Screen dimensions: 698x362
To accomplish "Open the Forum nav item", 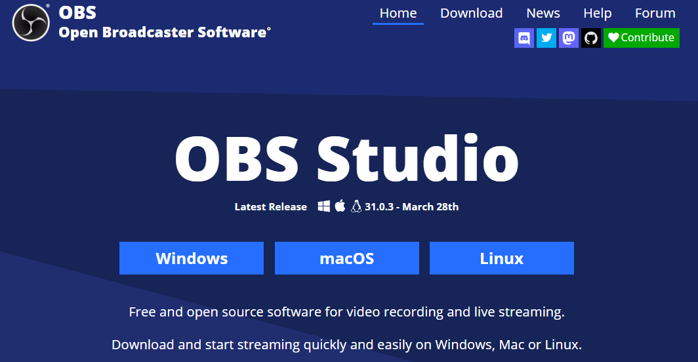I will click(655, 13).
